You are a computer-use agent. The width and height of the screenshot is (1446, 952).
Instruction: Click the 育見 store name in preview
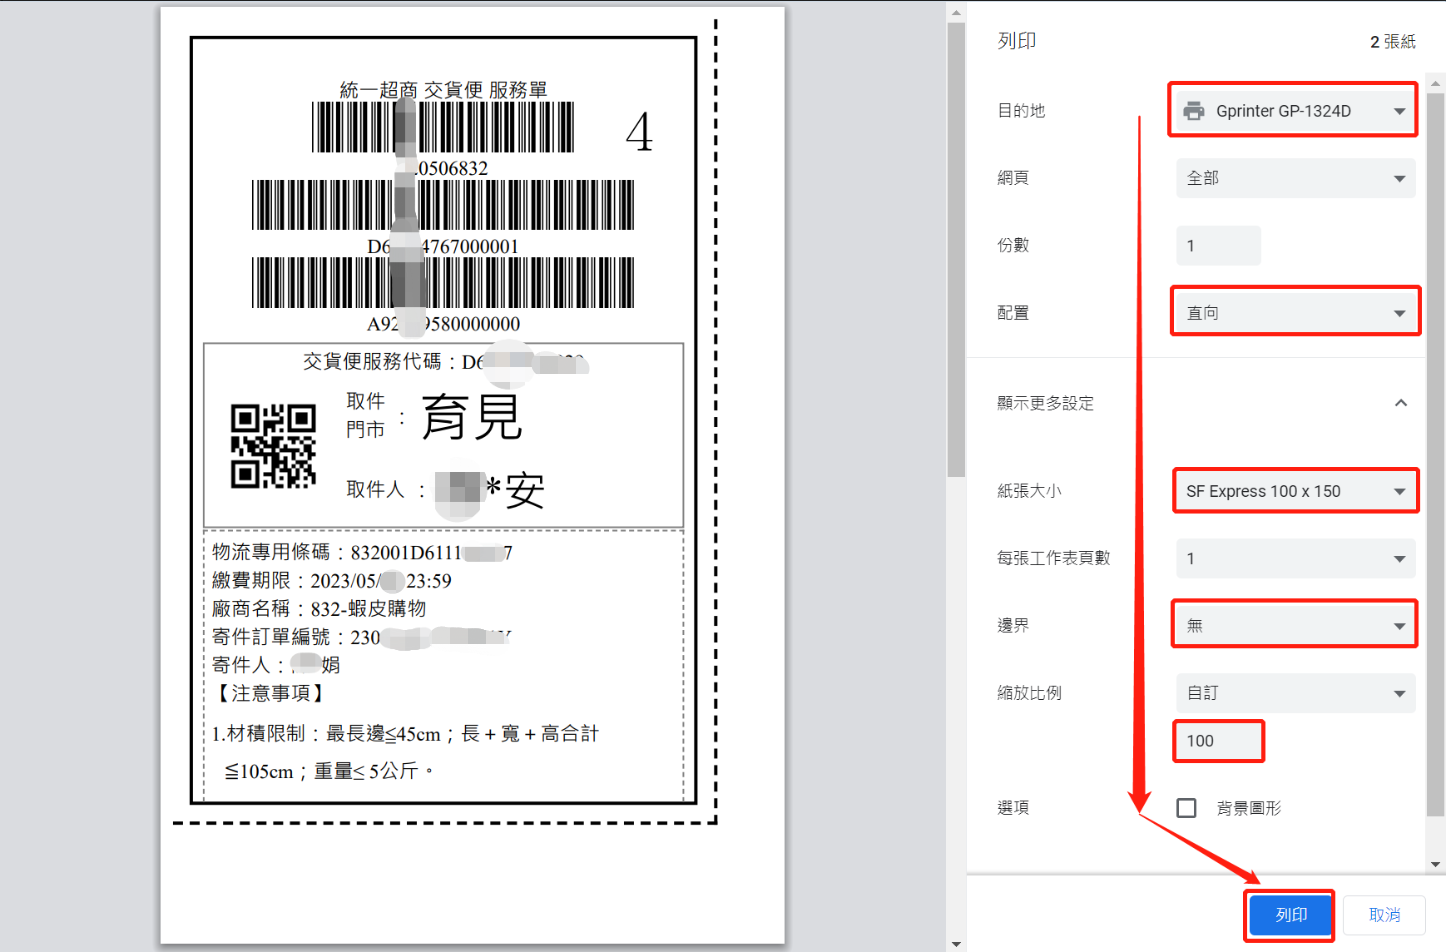coord(472,416)
